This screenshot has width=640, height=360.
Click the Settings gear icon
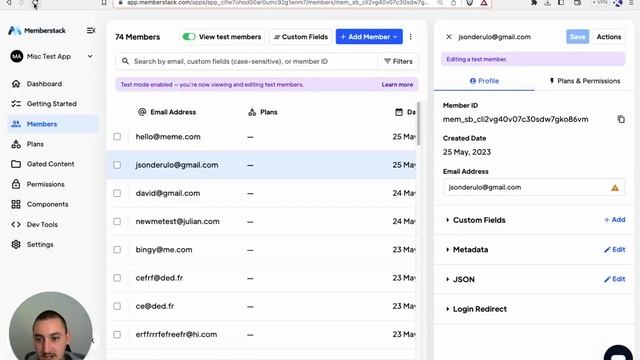pos(16,244)
